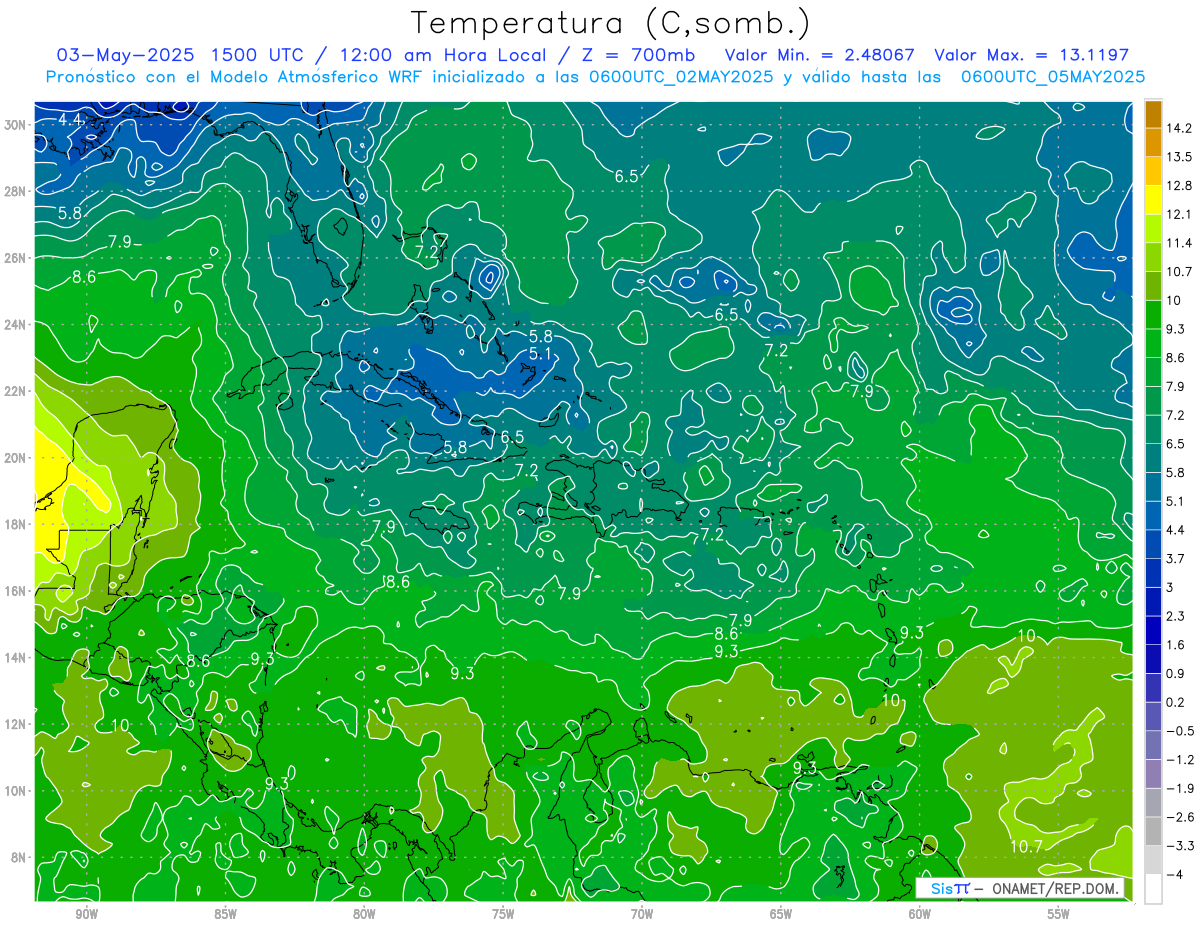Click the 28N latitude axis label
Image resolution: width=1200 pixels, height=927 pixels.
point(16,191)
